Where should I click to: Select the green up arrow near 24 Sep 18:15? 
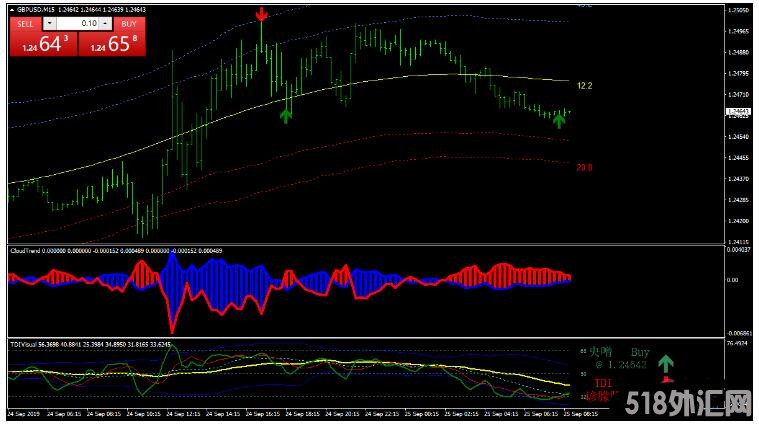(286, 116)
